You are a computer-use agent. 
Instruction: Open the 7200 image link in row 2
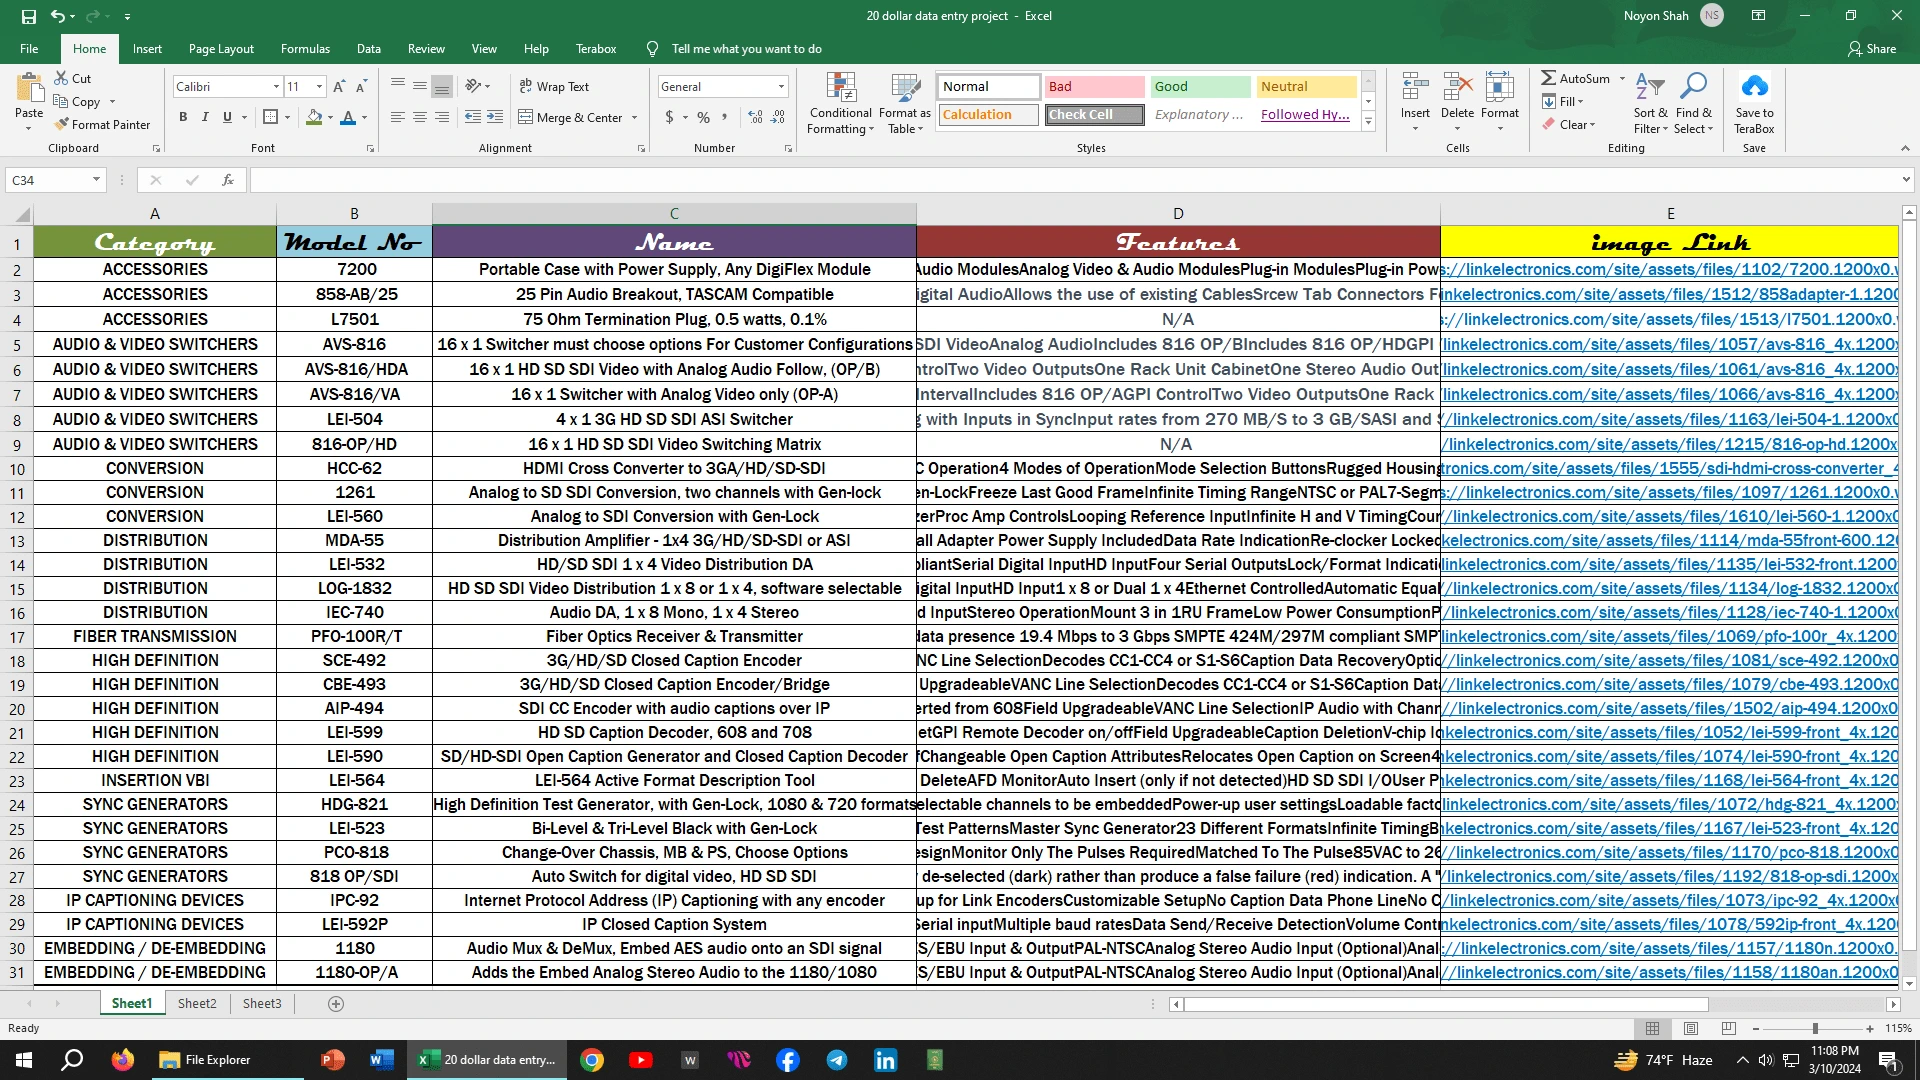(x=1668, y=270)
